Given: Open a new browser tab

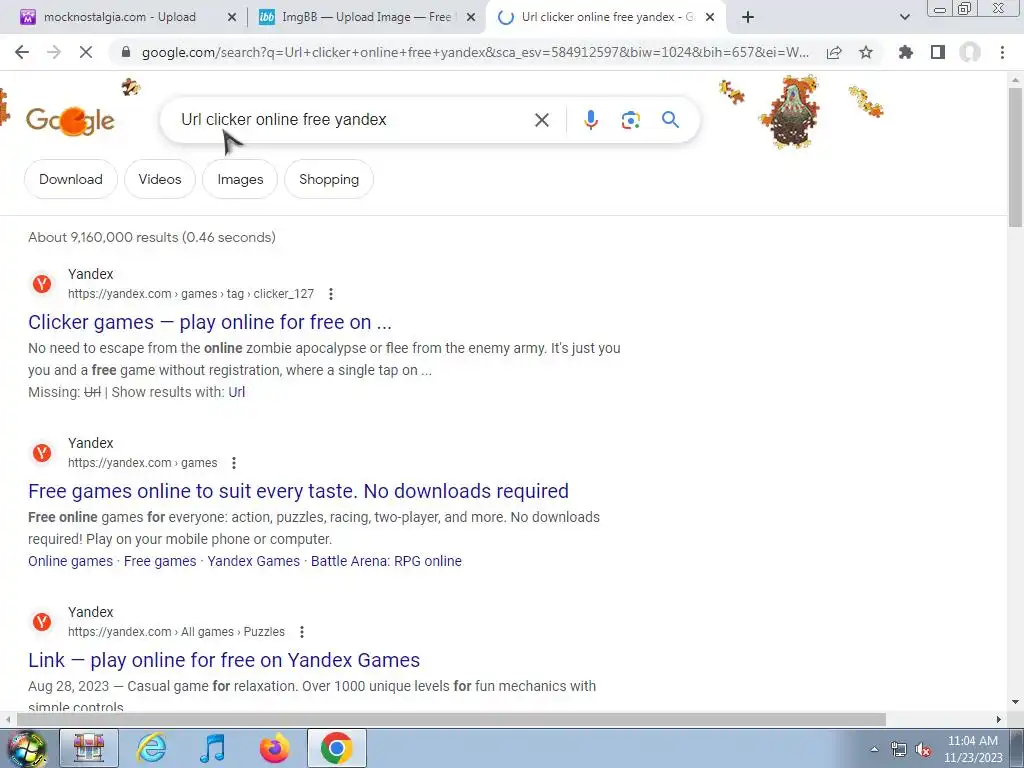Looking at the screenshot, I should point(748,18).
